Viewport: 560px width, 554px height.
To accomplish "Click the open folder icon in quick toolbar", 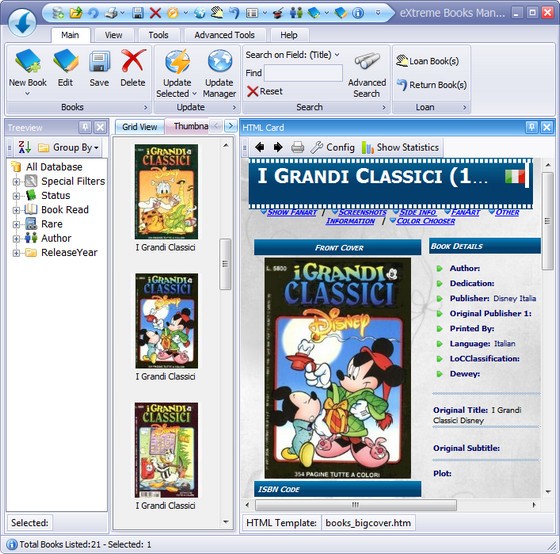I will pyautogui.click(x=76, y=13).
